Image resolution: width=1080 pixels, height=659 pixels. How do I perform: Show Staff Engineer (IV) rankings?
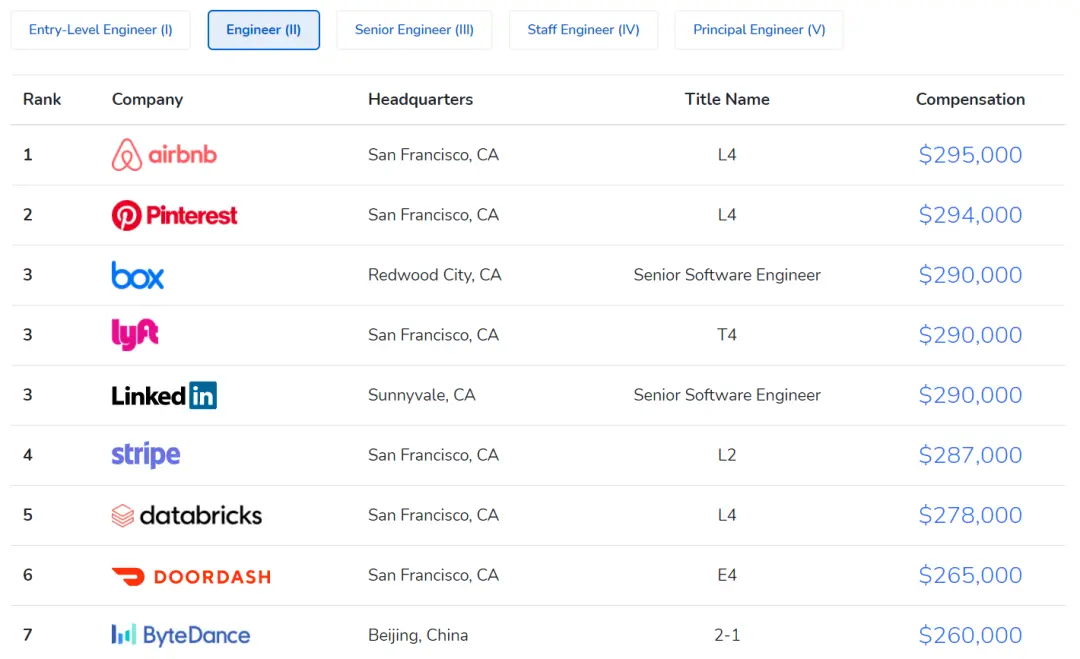click(583, 30)
